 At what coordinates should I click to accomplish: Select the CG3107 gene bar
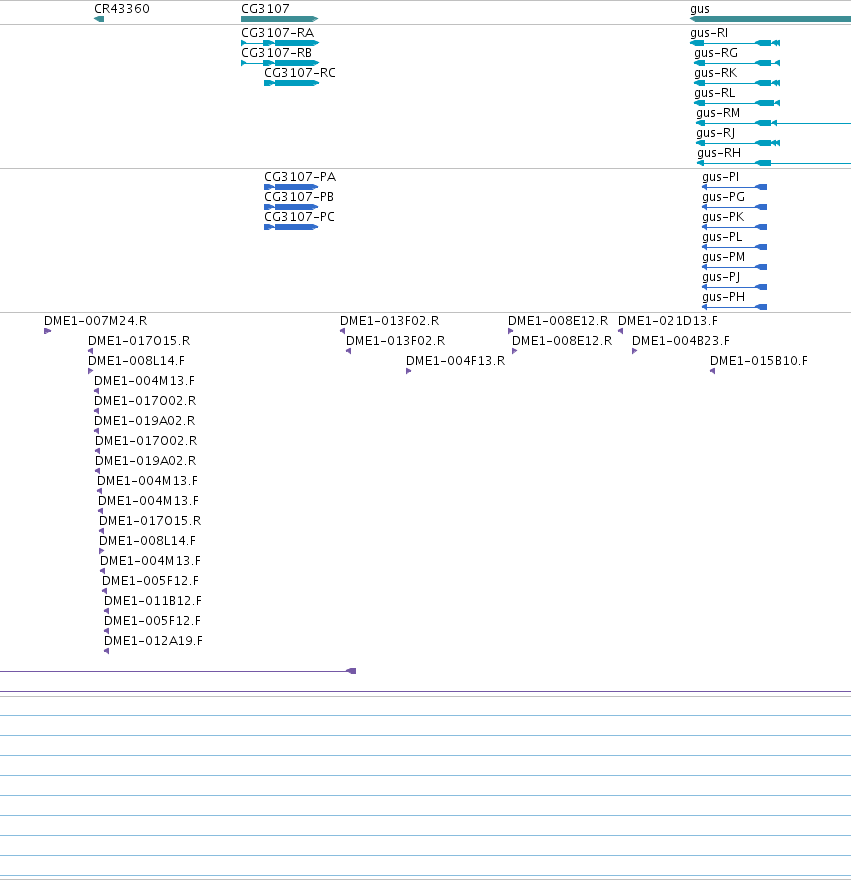[x=280, y=19]
